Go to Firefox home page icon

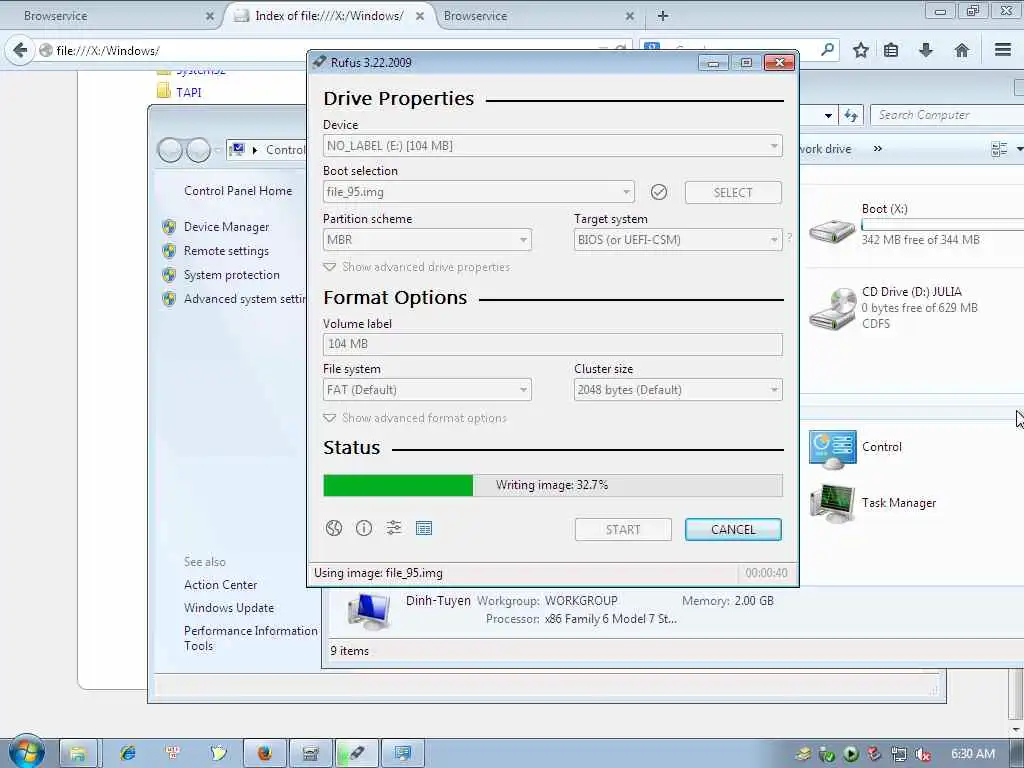tap(961, 50)
